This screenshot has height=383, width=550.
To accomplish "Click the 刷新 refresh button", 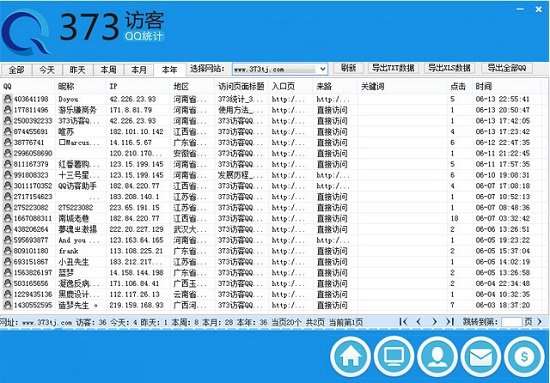I will click(x=348, y=68).
